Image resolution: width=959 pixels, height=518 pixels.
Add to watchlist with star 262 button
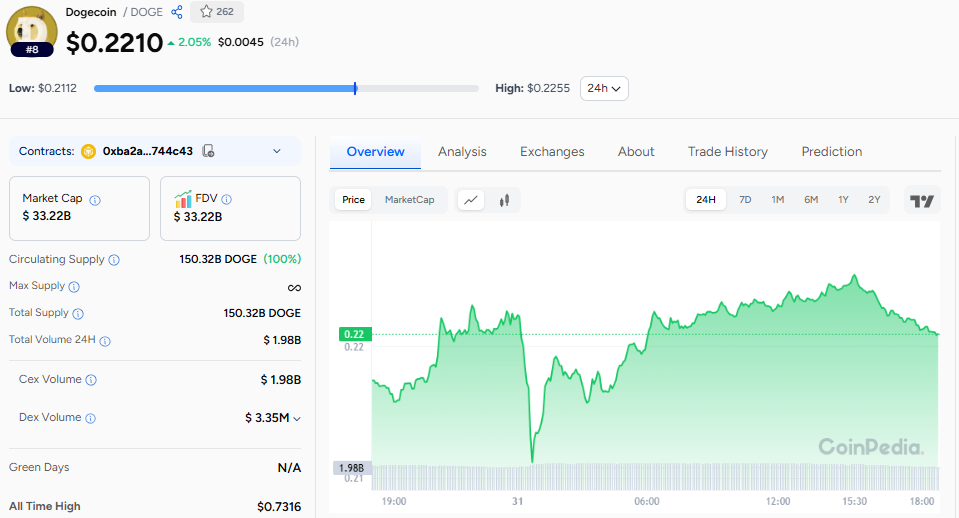coord(217,12)
